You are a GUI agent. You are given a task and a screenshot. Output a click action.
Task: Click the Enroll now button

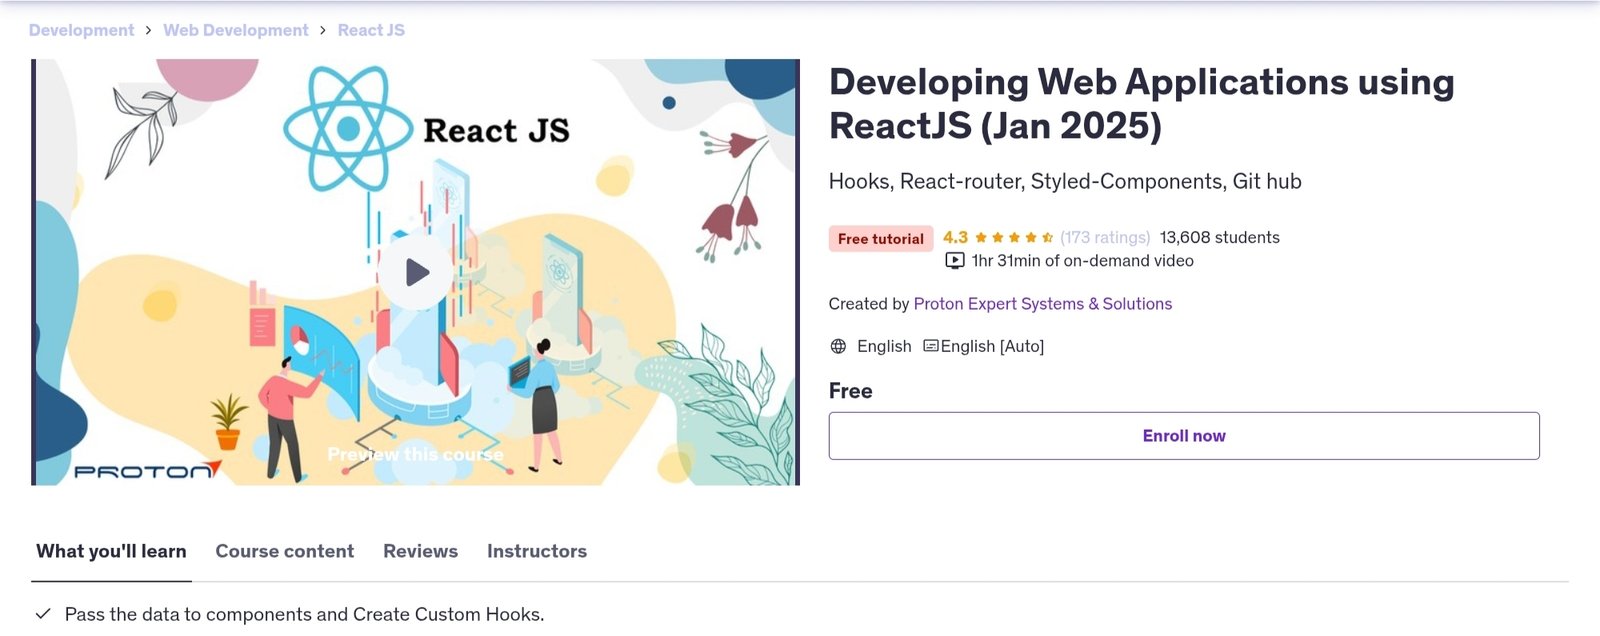(x=1184, y=436)
